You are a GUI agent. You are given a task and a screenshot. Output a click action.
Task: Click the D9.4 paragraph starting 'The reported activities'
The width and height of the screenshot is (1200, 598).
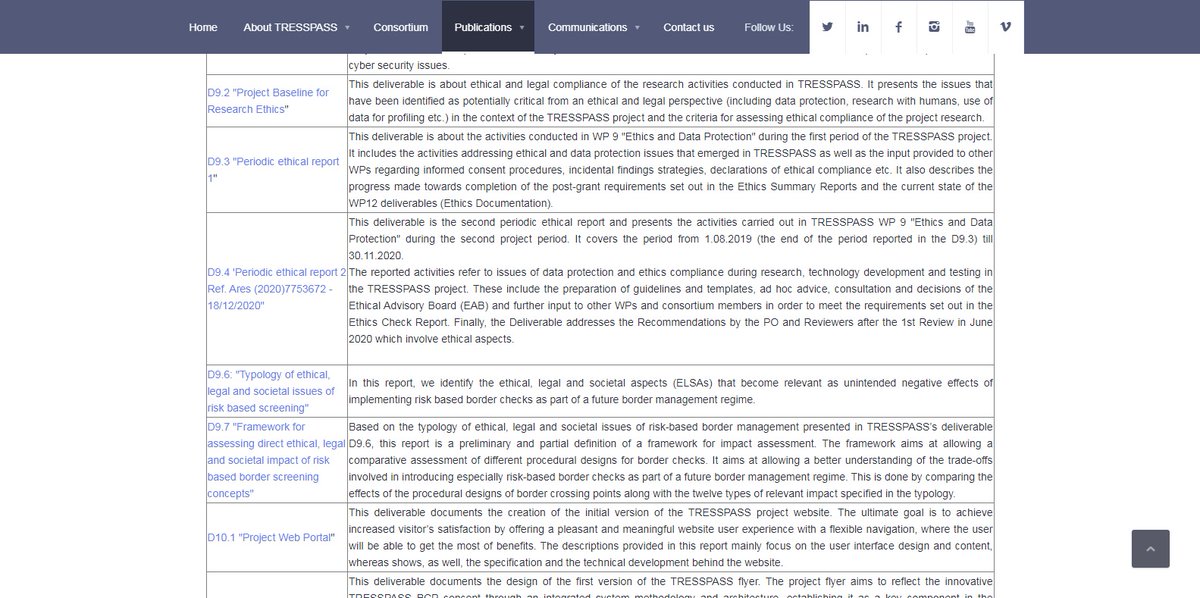click(x=670, y=306)
